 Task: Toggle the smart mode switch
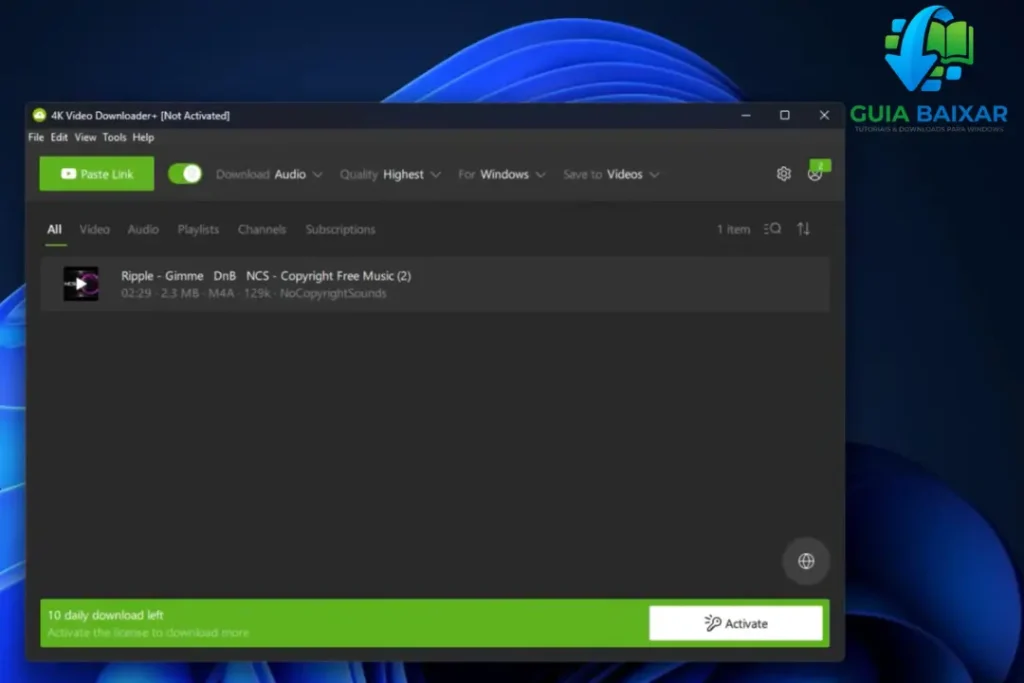pos(185,174)
